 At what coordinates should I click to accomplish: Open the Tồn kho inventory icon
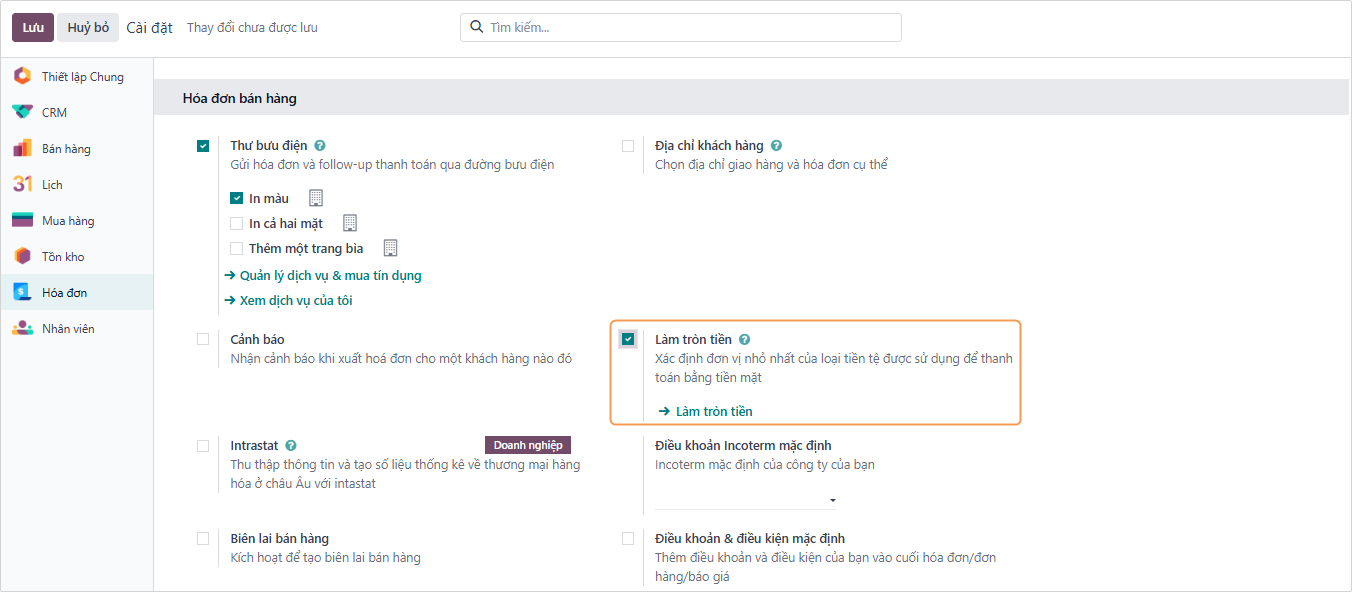click(22, 256)
